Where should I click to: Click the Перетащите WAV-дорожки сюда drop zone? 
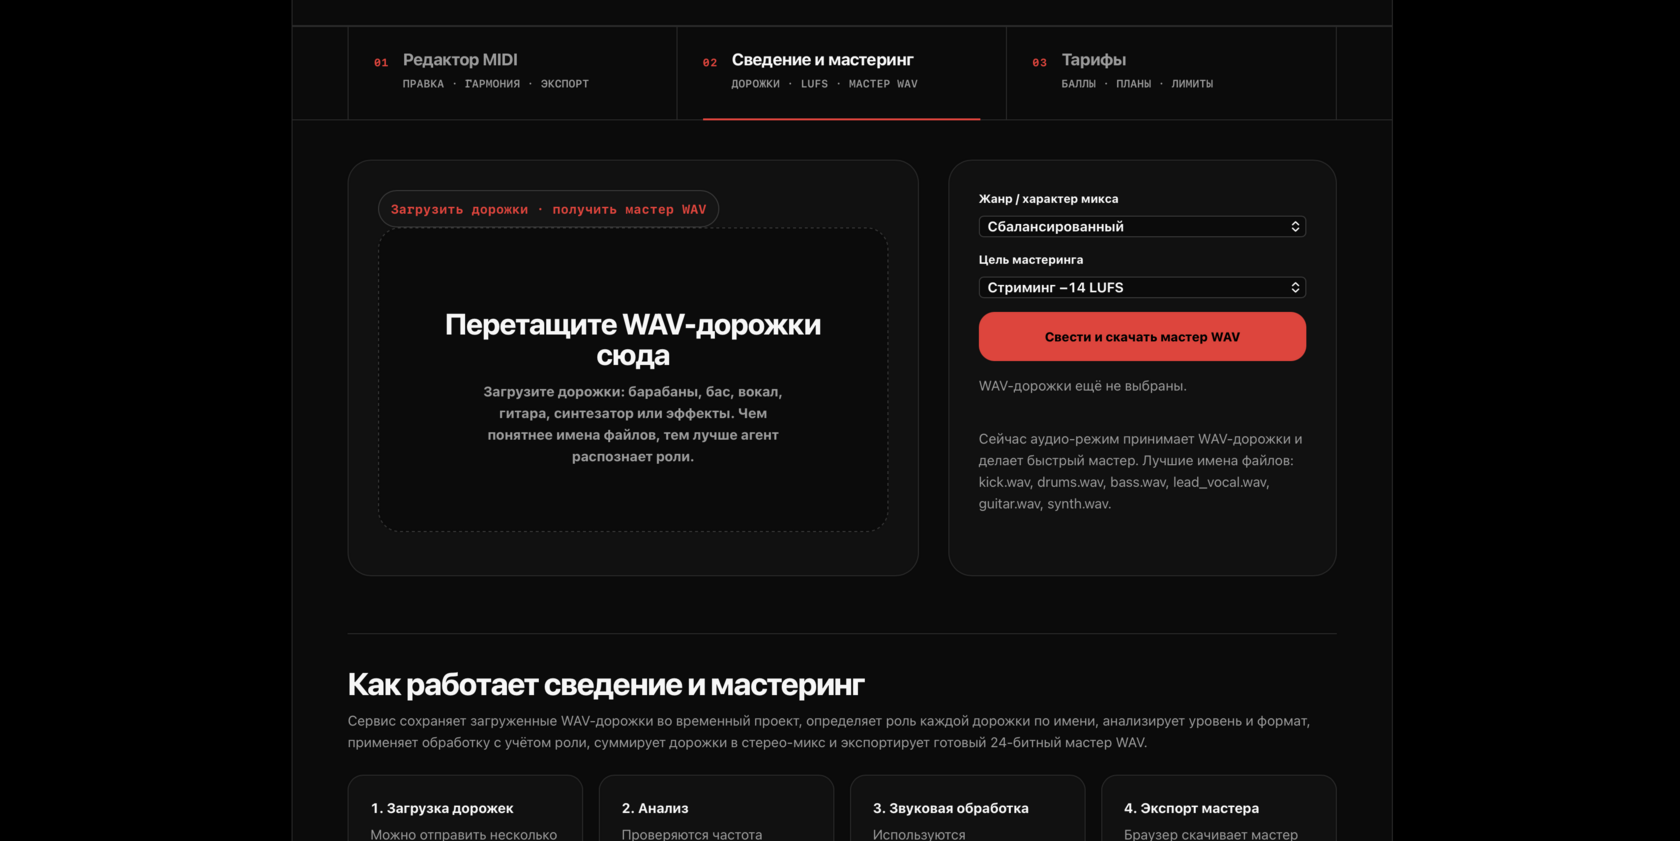pos(633,380)
